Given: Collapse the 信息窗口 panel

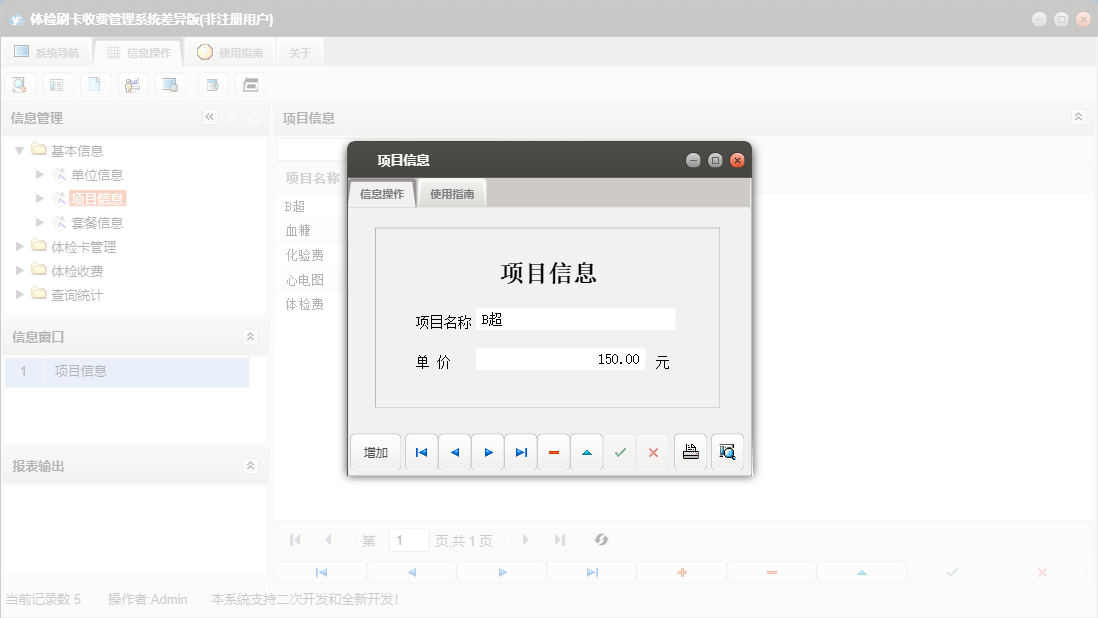Looking at the screenshot, I should pos(251,337).
